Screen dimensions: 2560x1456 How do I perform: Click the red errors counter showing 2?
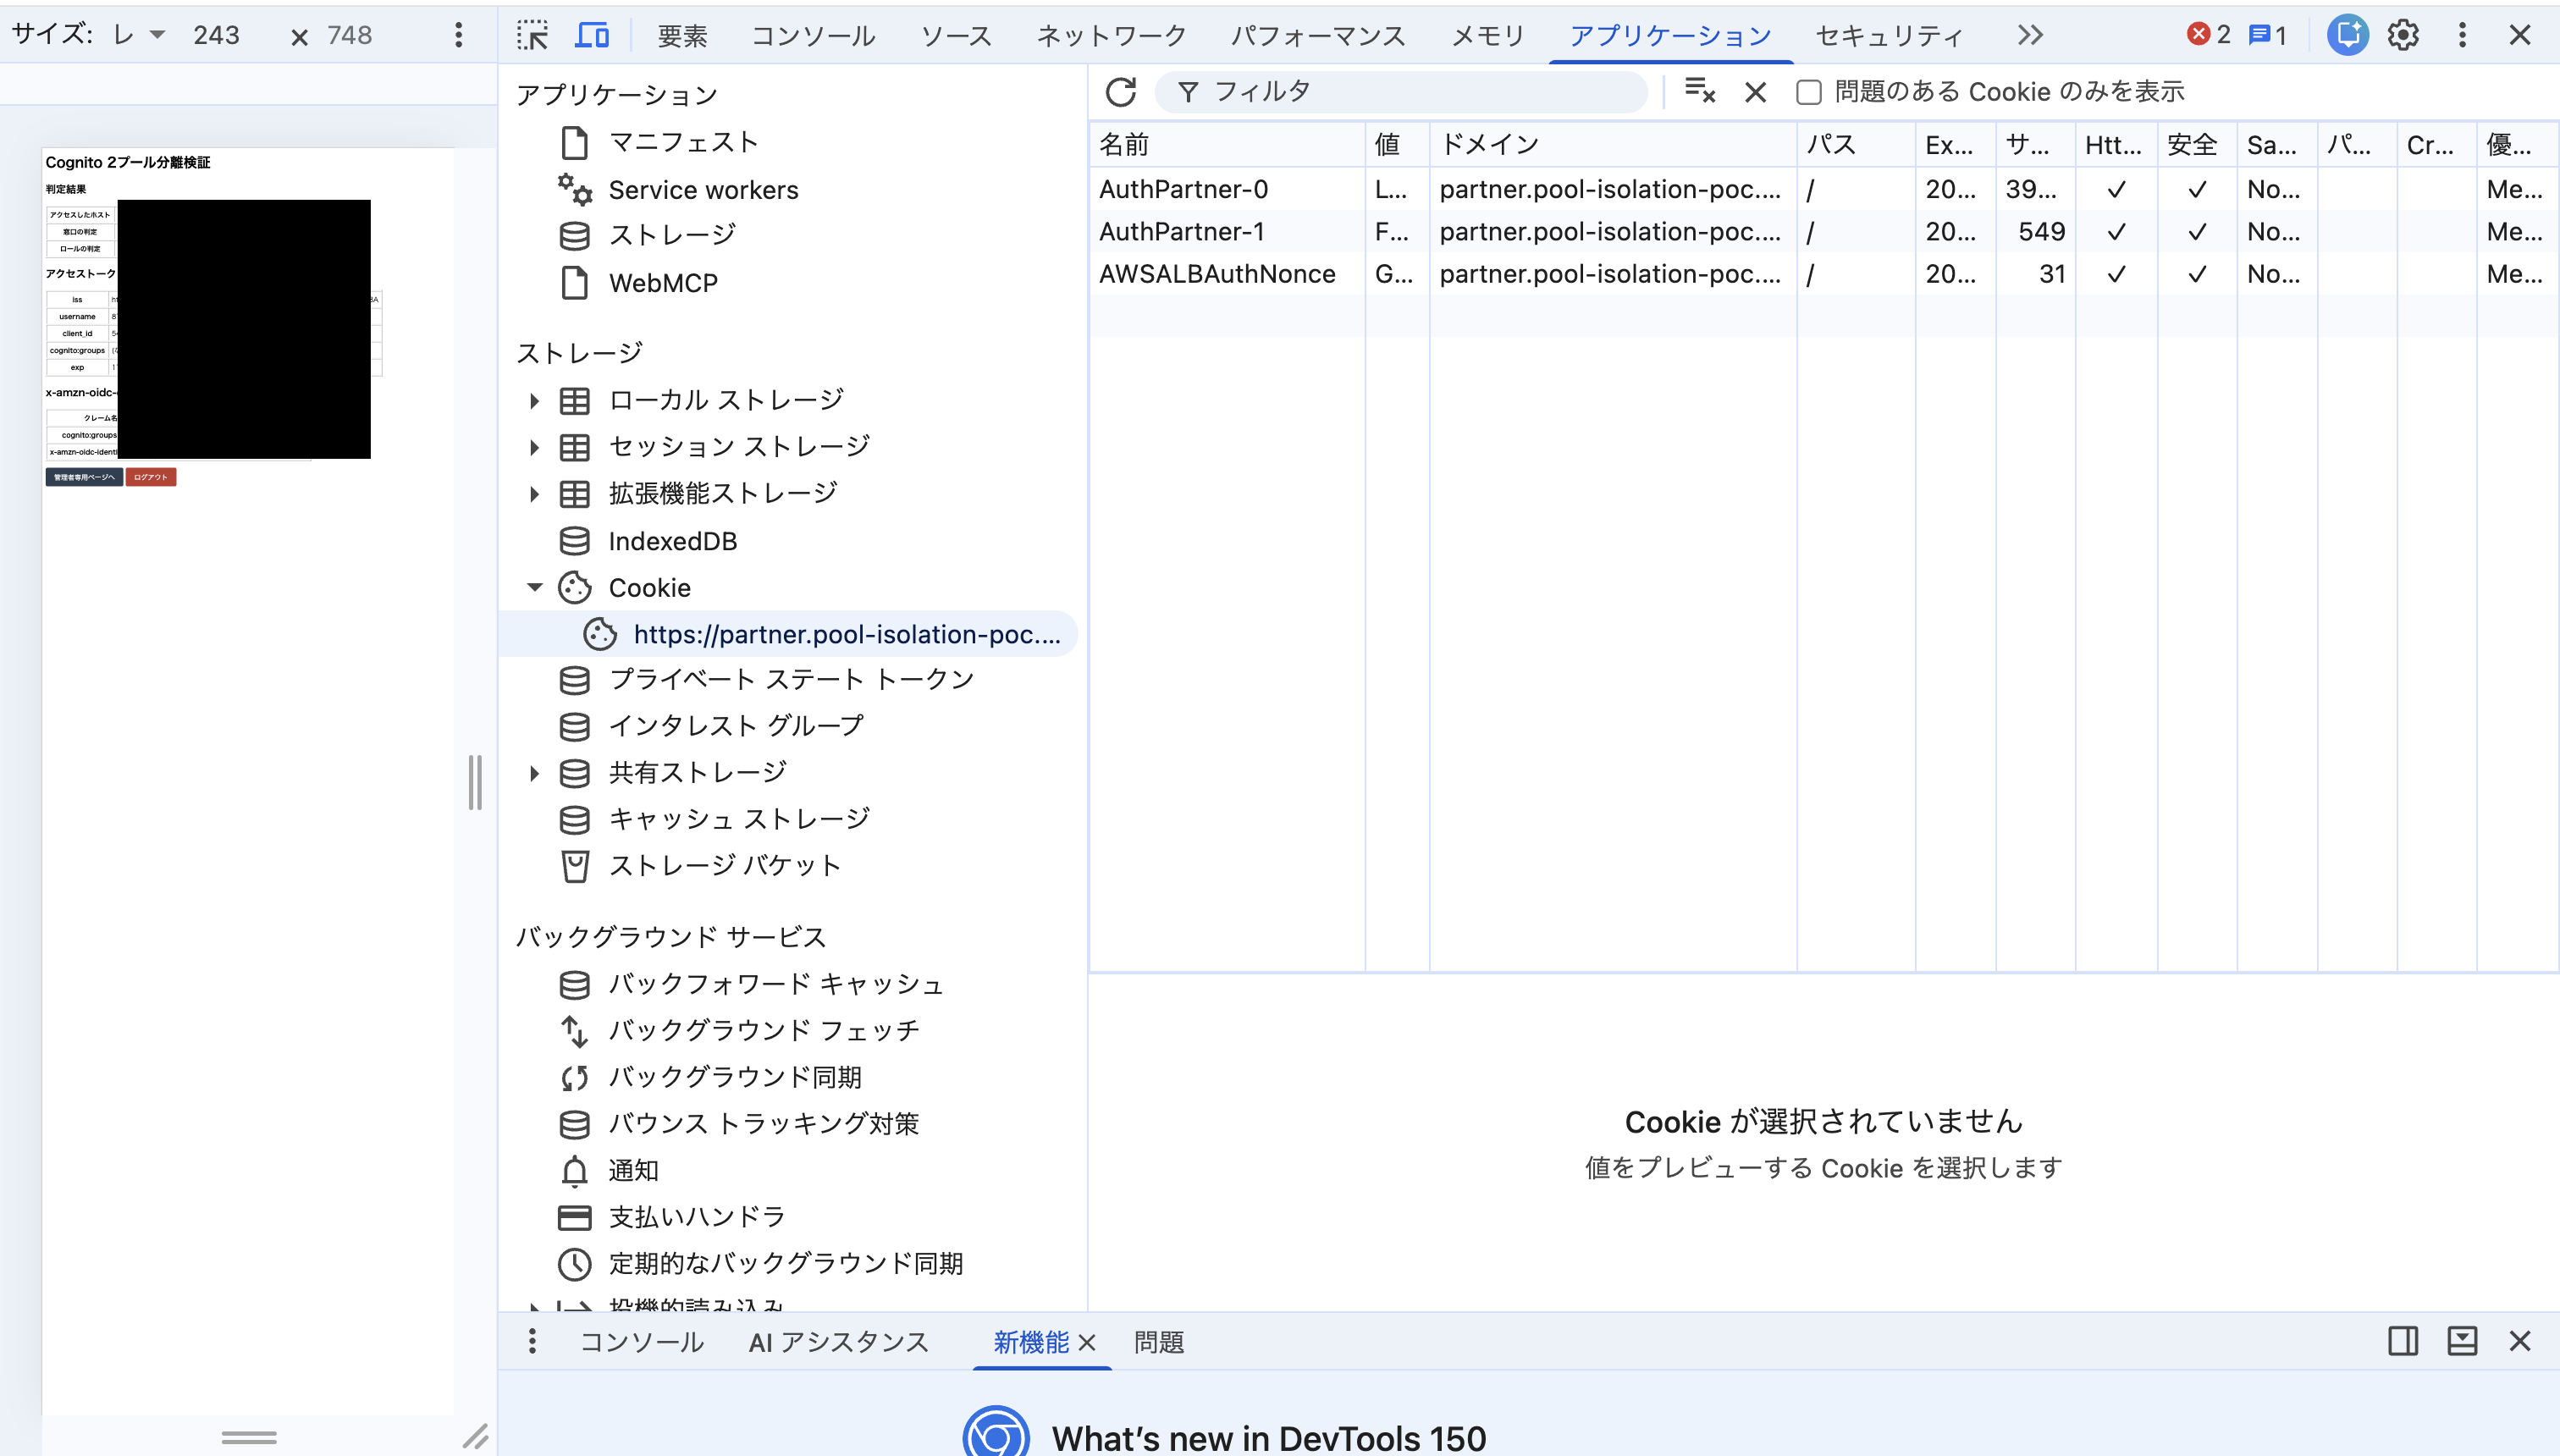2208,36
